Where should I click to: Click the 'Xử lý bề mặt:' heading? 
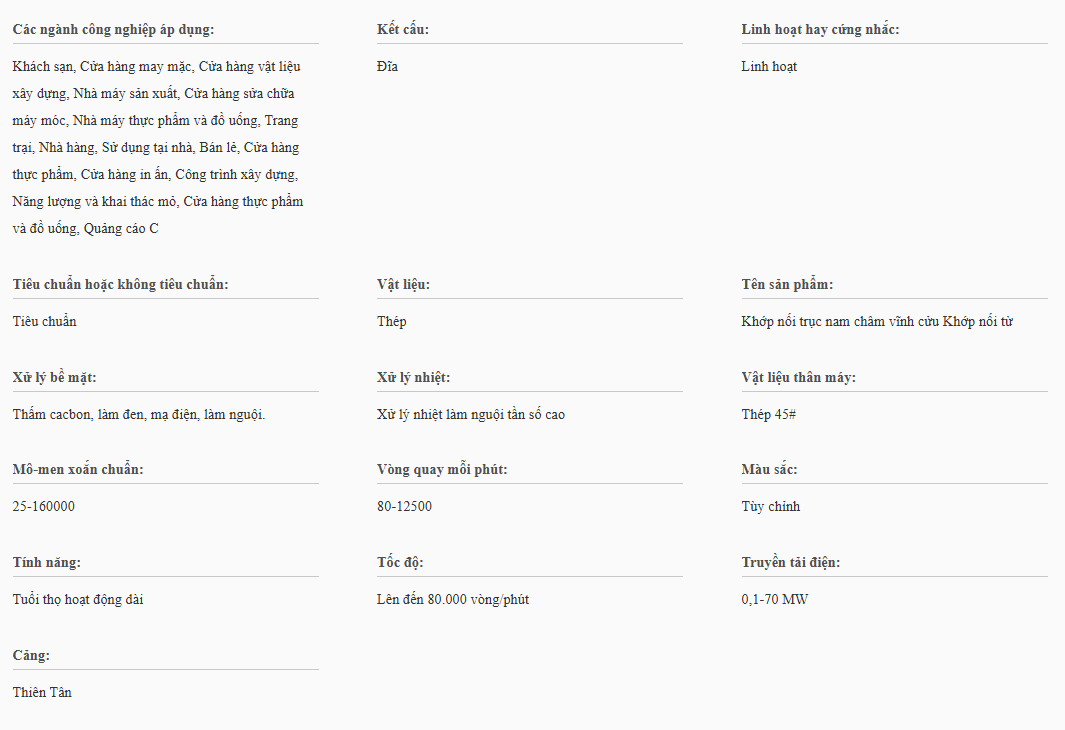54,377
